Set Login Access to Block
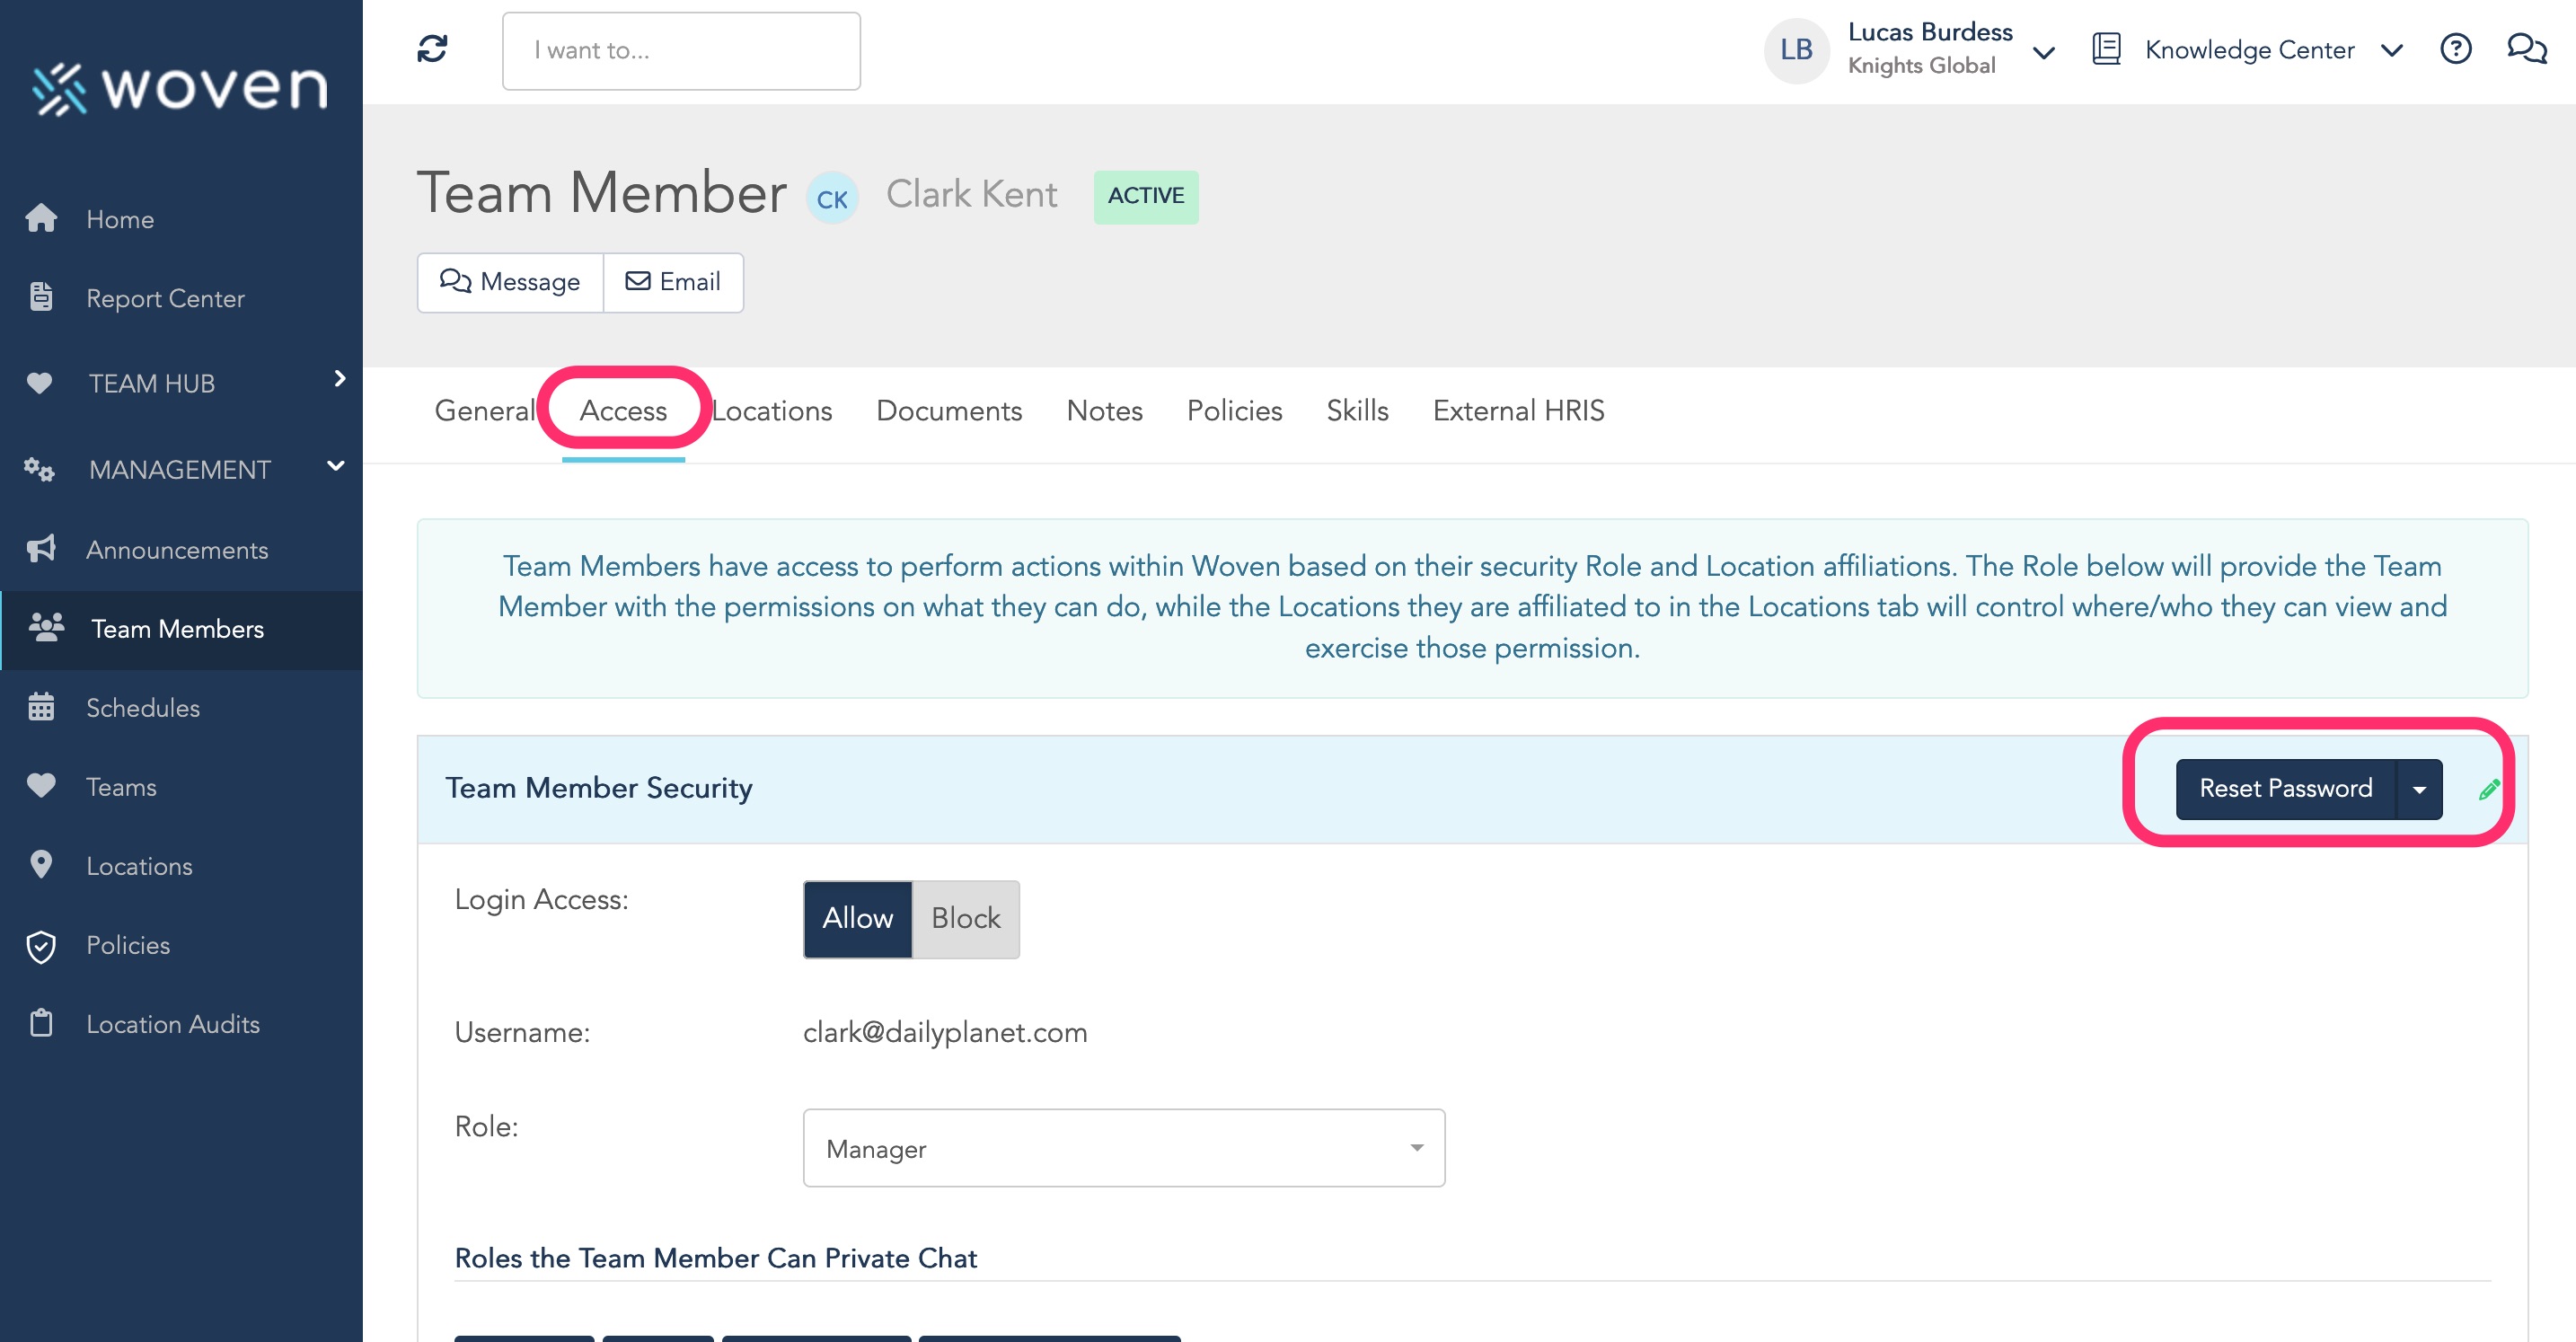Screen dimensions: 2576x1342 click(x=965, y=918)
